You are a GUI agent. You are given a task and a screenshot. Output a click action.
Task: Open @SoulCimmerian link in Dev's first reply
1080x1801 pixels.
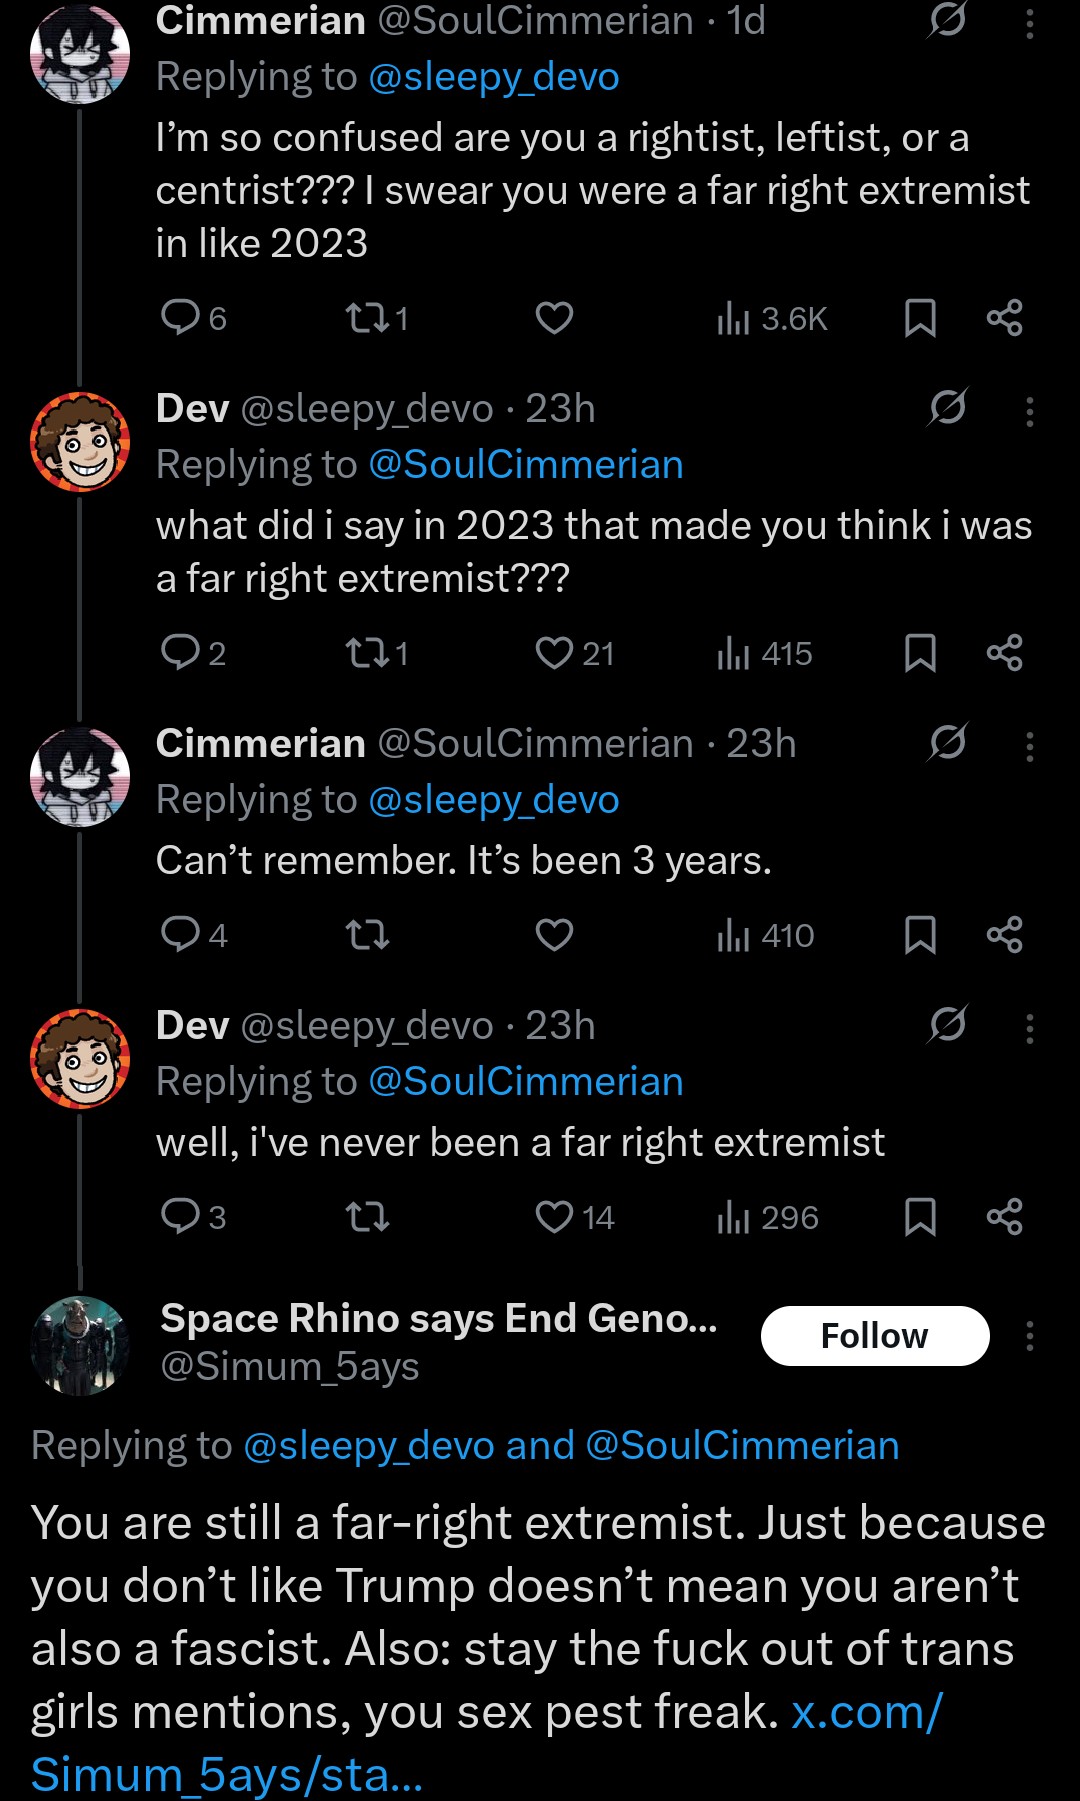click(526, 464)
